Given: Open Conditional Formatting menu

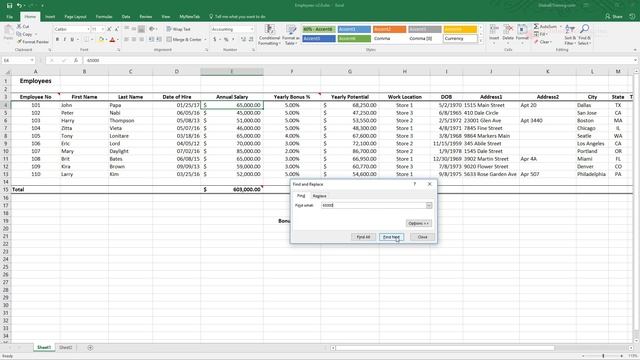Looking at the screenshot, I should point(269,34).
